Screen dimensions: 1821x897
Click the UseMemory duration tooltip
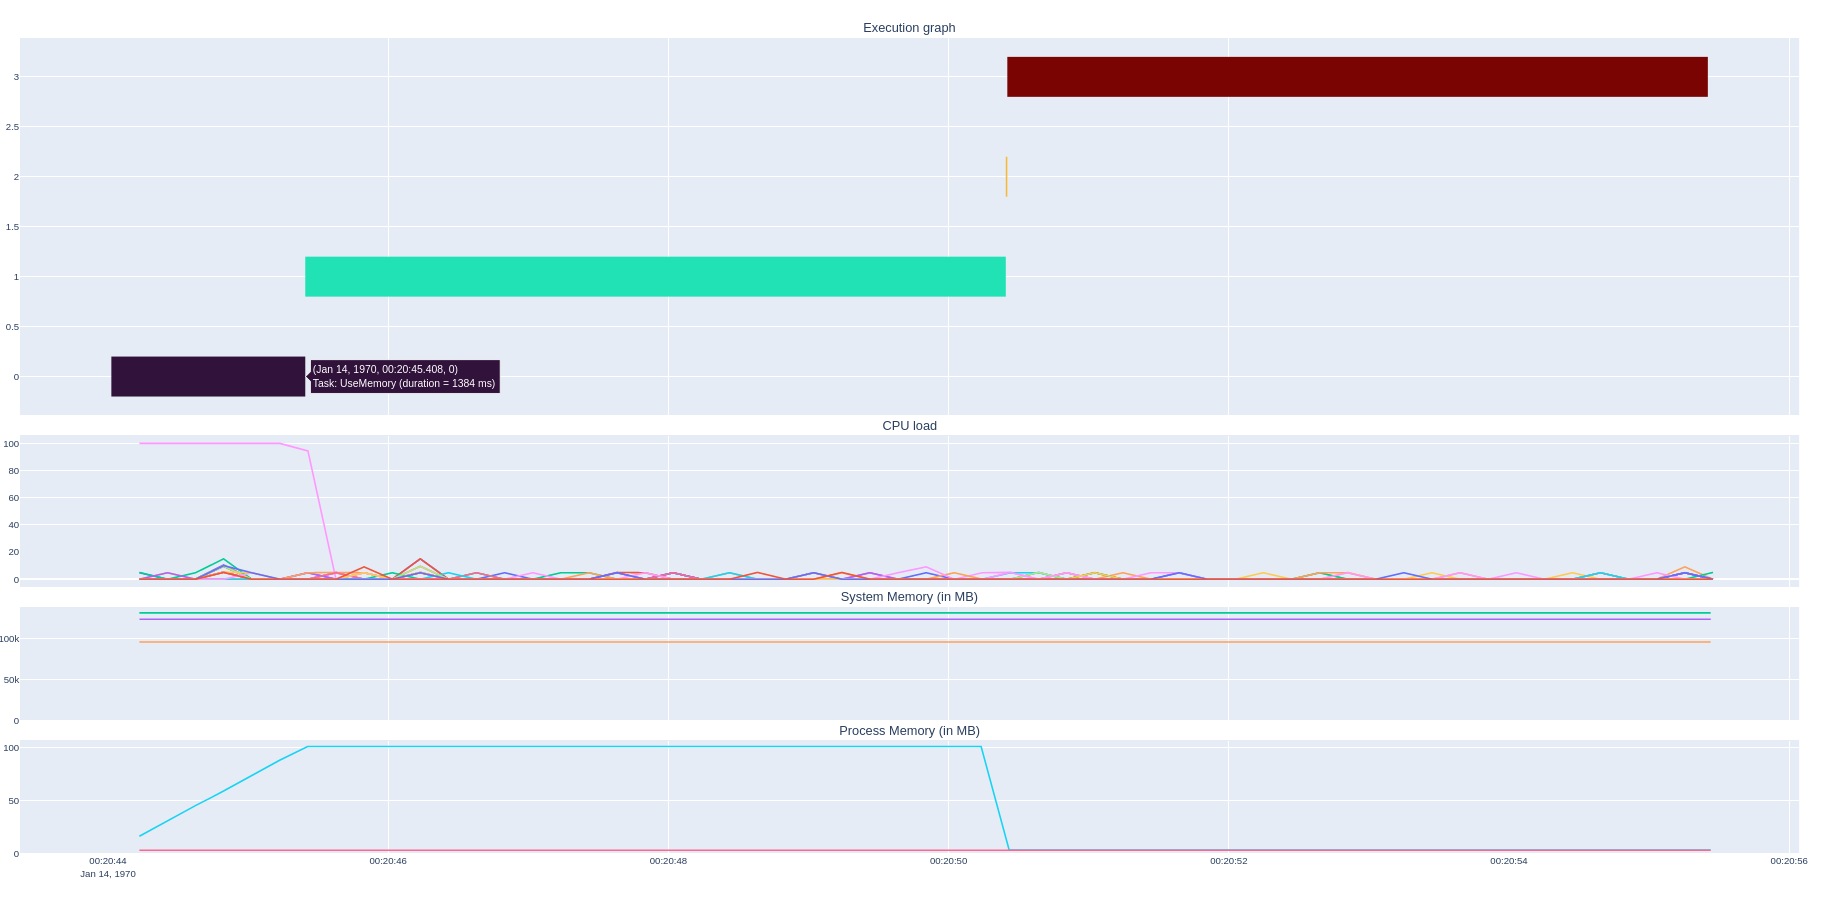[x=405, y=377]
